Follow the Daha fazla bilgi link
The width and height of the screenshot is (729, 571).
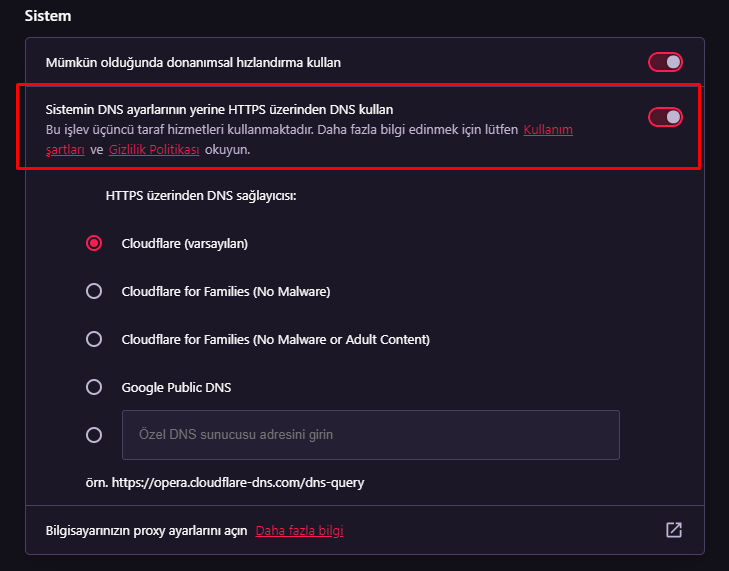(x=299, y=530)
